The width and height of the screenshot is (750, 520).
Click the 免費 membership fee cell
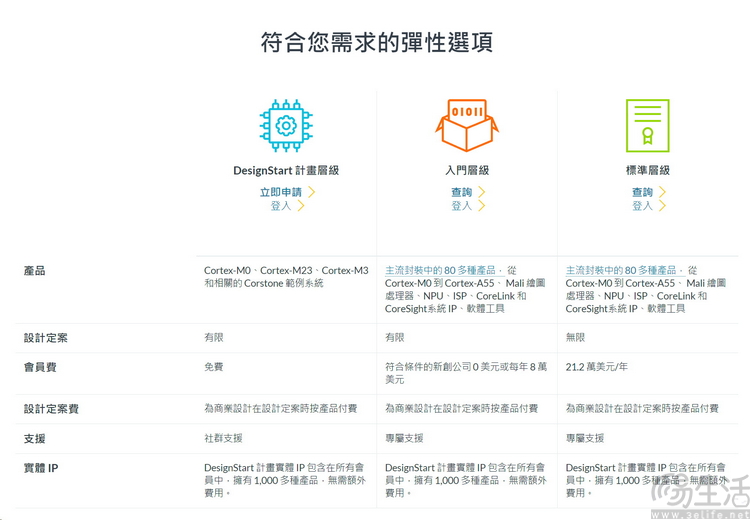214,367
